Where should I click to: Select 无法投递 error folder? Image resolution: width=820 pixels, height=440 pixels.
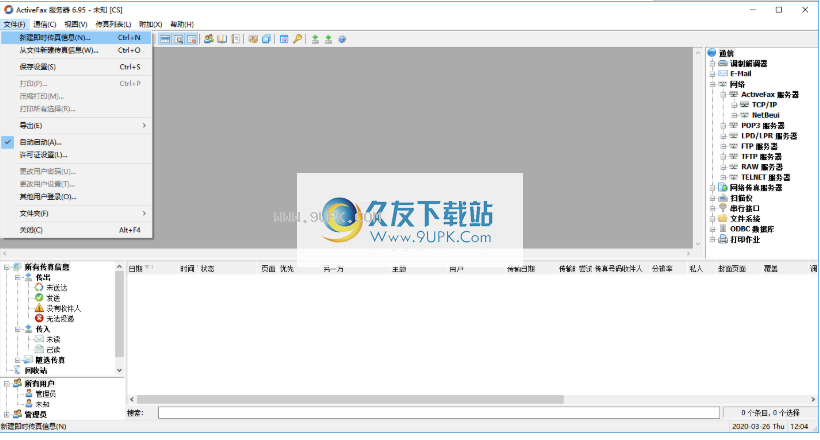[x=60, y=319]
